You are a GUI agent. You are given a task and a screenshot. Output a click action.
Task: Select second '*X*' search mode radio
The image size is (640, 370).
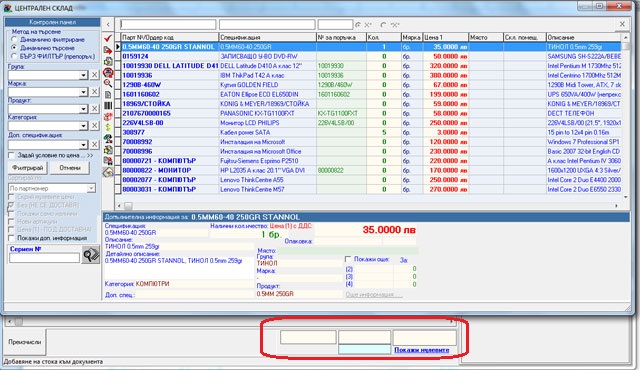pyautogui.click(x=383, y=25)
